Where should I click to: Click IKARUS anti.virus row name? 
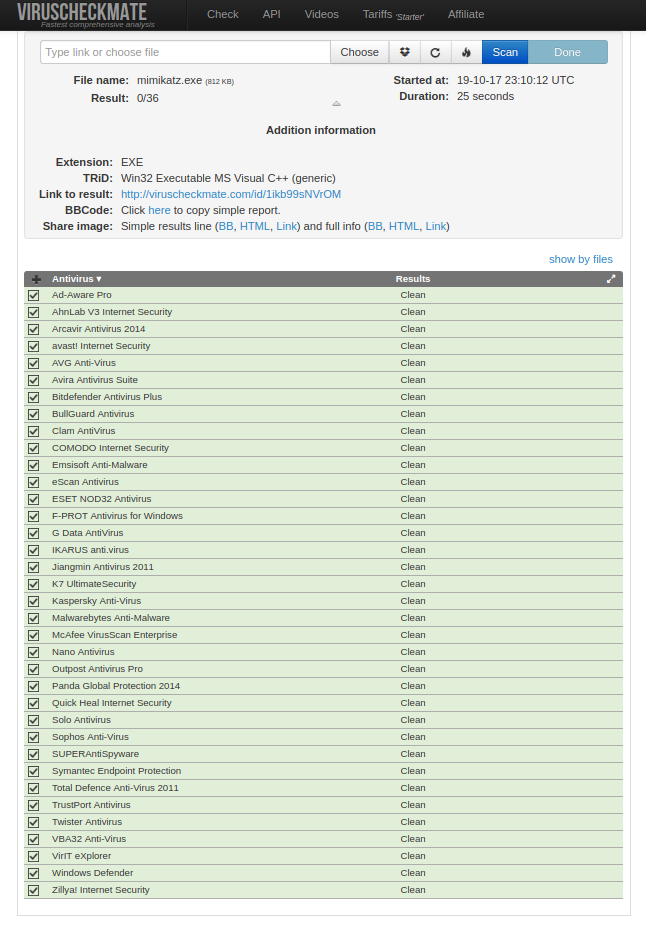[90, 550]
